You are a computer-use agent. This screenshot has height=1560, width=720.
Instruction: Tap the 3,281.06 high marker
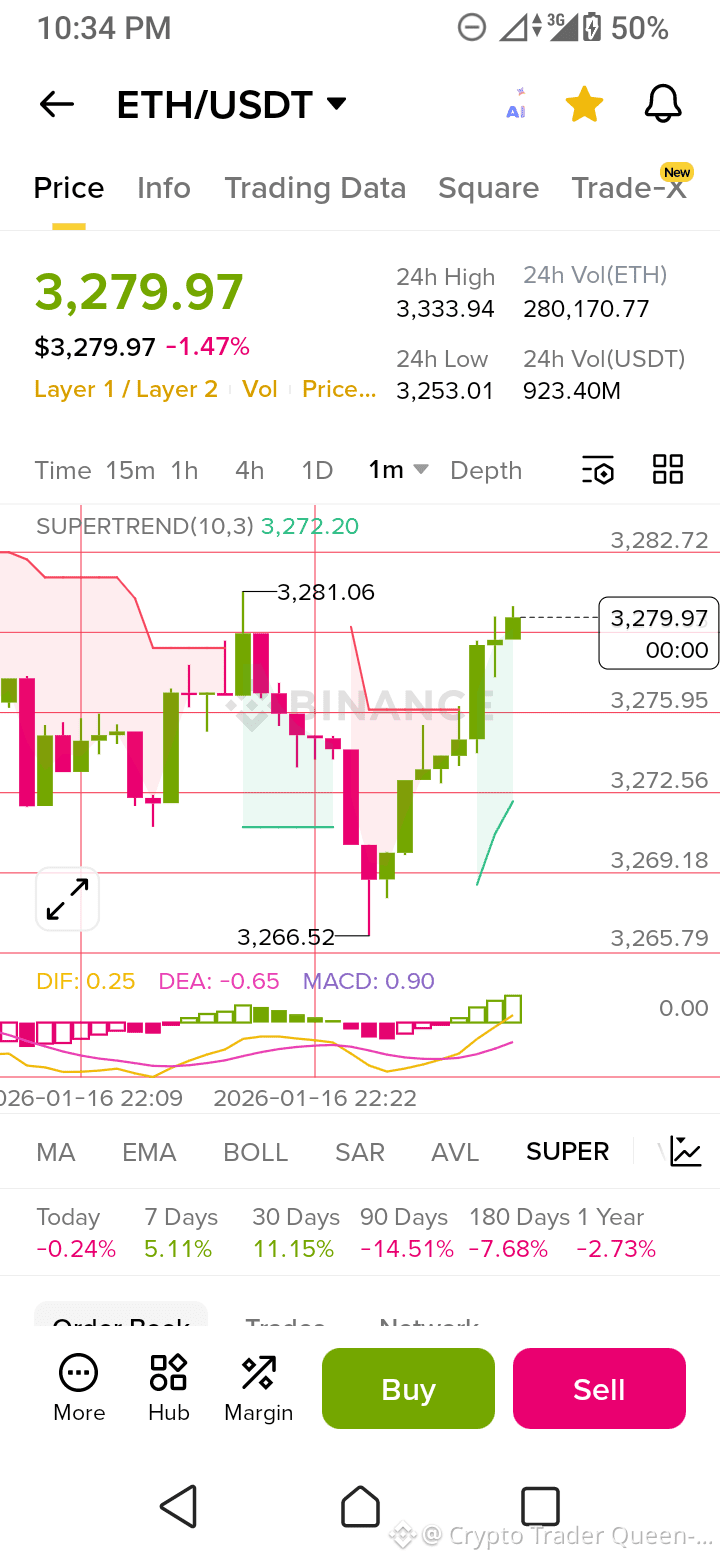tap(326, 592)
